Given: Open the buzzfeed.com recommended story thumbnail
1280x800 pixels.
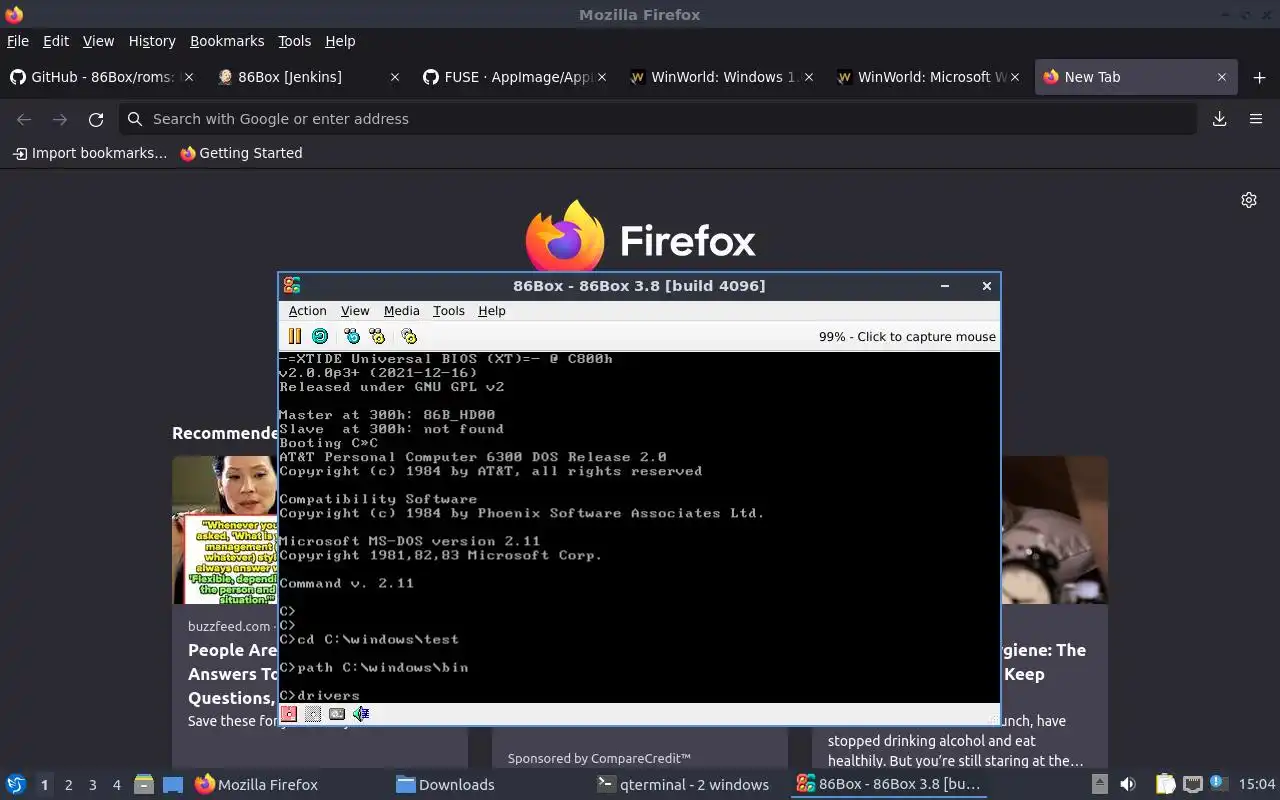Looking at the screenshot, I should tap(225, 530).
